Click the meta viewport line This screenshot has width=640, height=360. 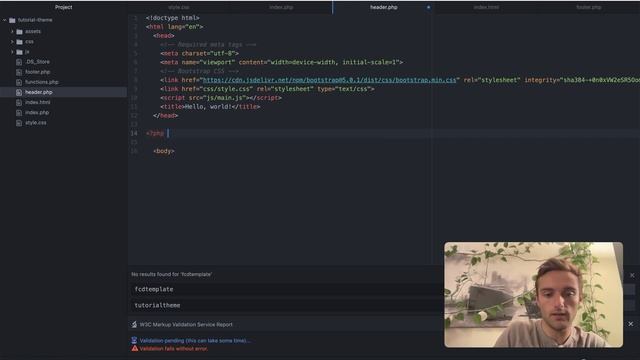pyautogui.click(x=282, y=62)
